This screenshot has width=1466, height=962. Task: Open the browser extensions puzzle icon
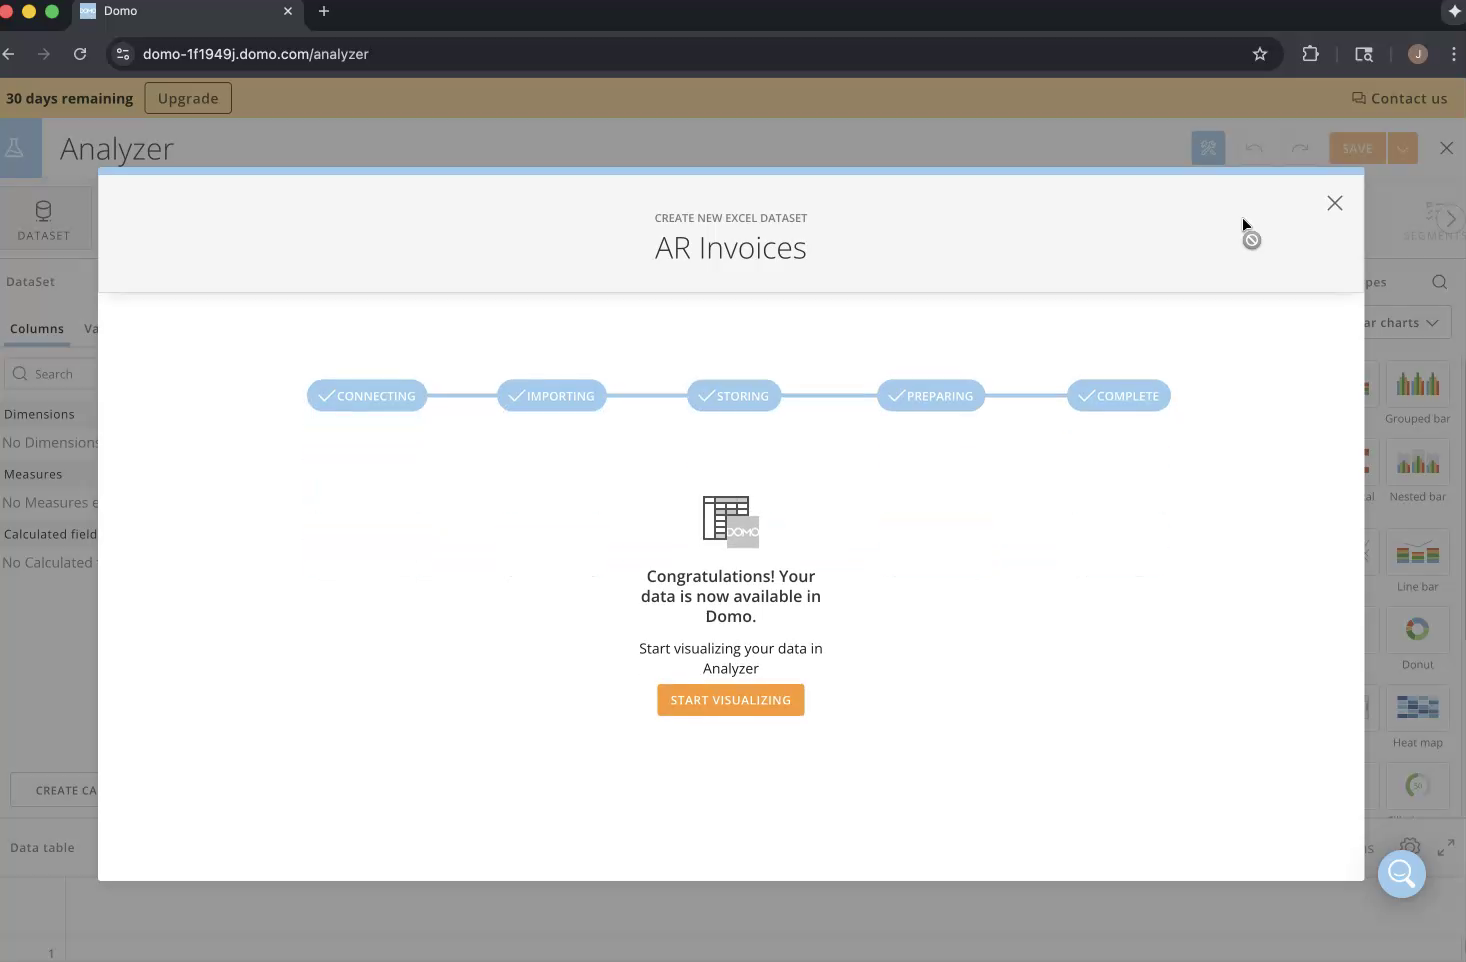coord(1310,54)
